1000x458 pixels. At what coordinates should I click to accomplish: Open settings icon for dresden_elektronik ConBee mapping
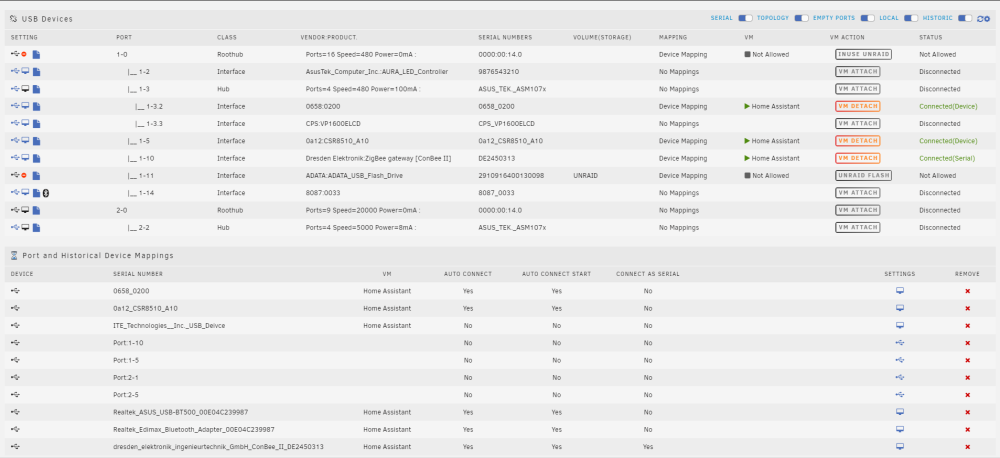click(900, 447)
